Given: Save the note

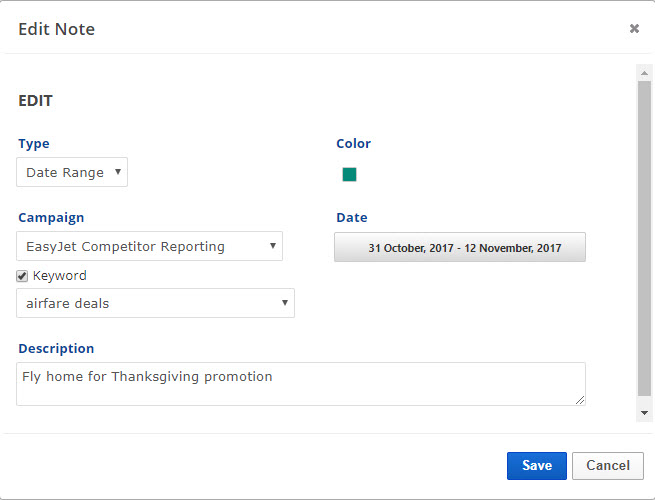Looking at the screenshot, I should 536,466.
